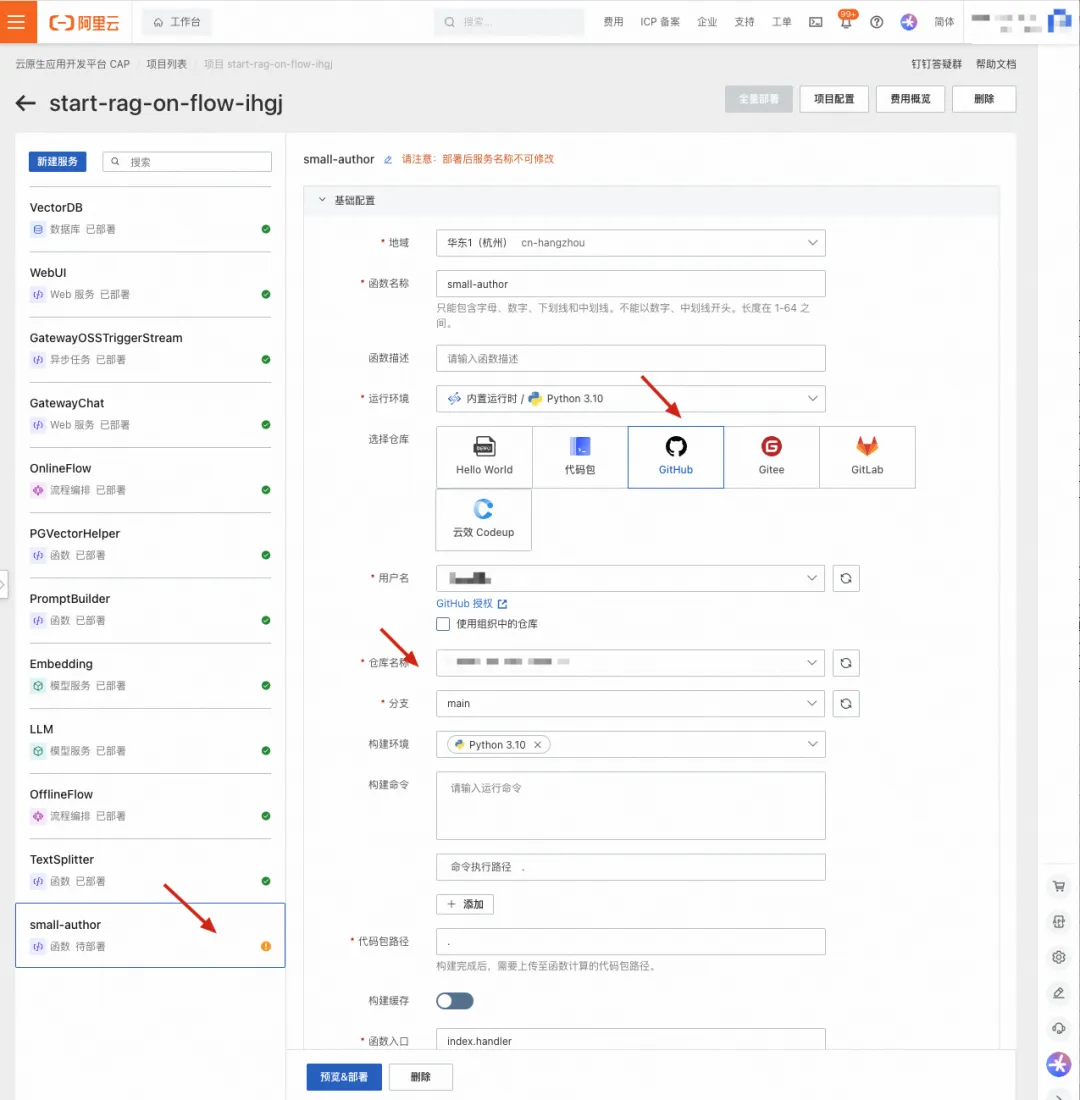Open the AI assistant icon in top bar

[x=909, y=22]
